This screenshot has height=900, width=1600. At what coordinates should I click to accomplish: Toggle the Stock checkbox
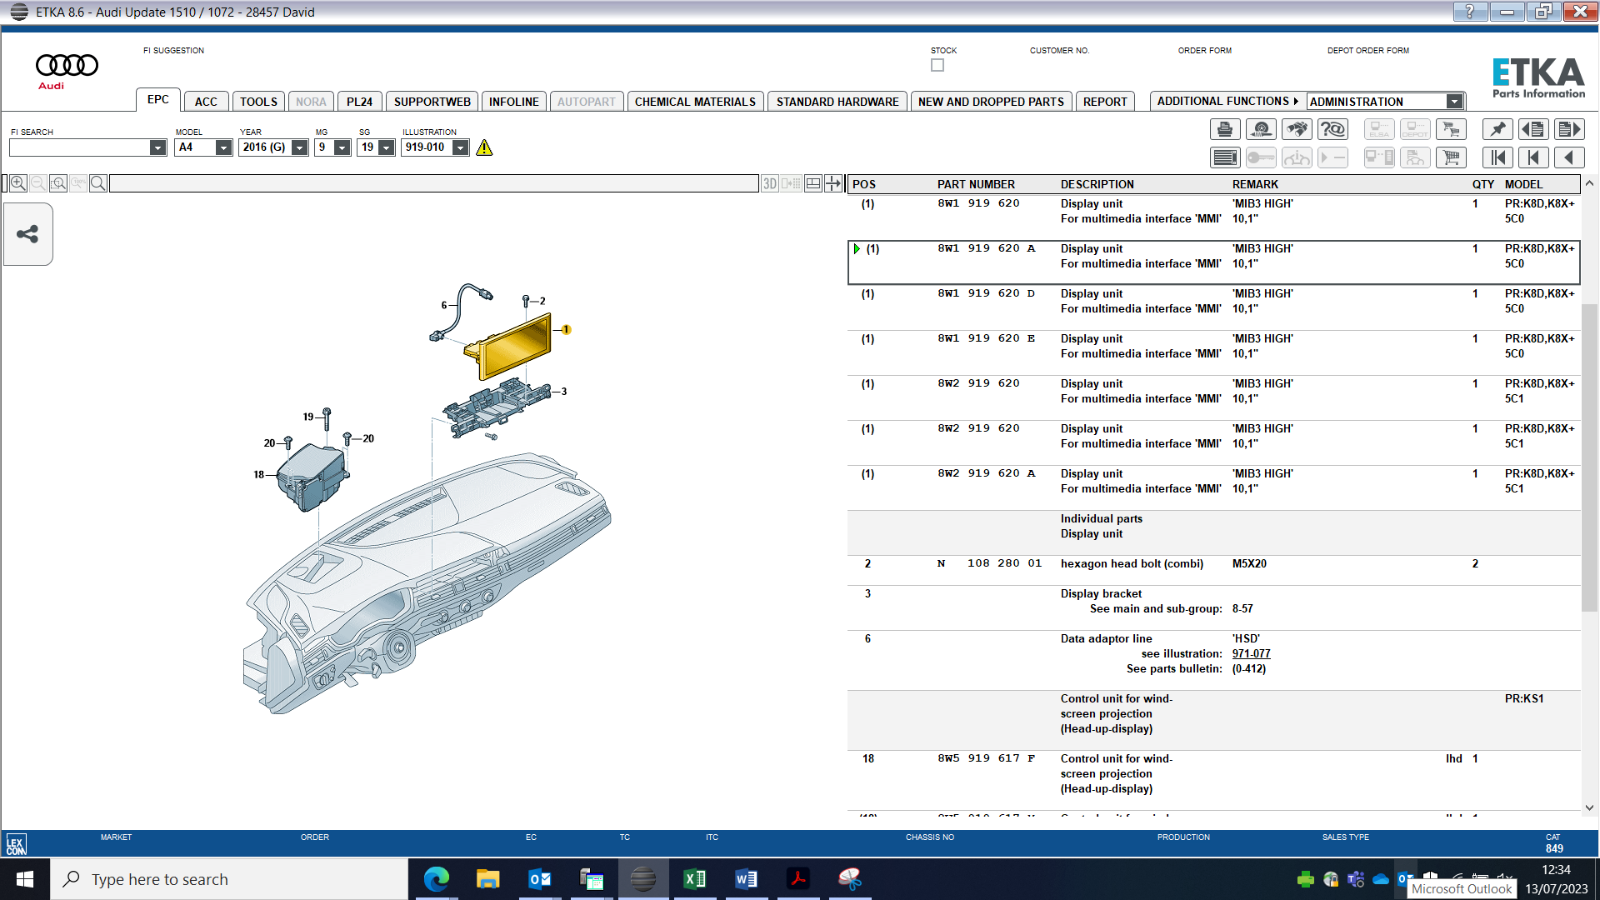937,65
